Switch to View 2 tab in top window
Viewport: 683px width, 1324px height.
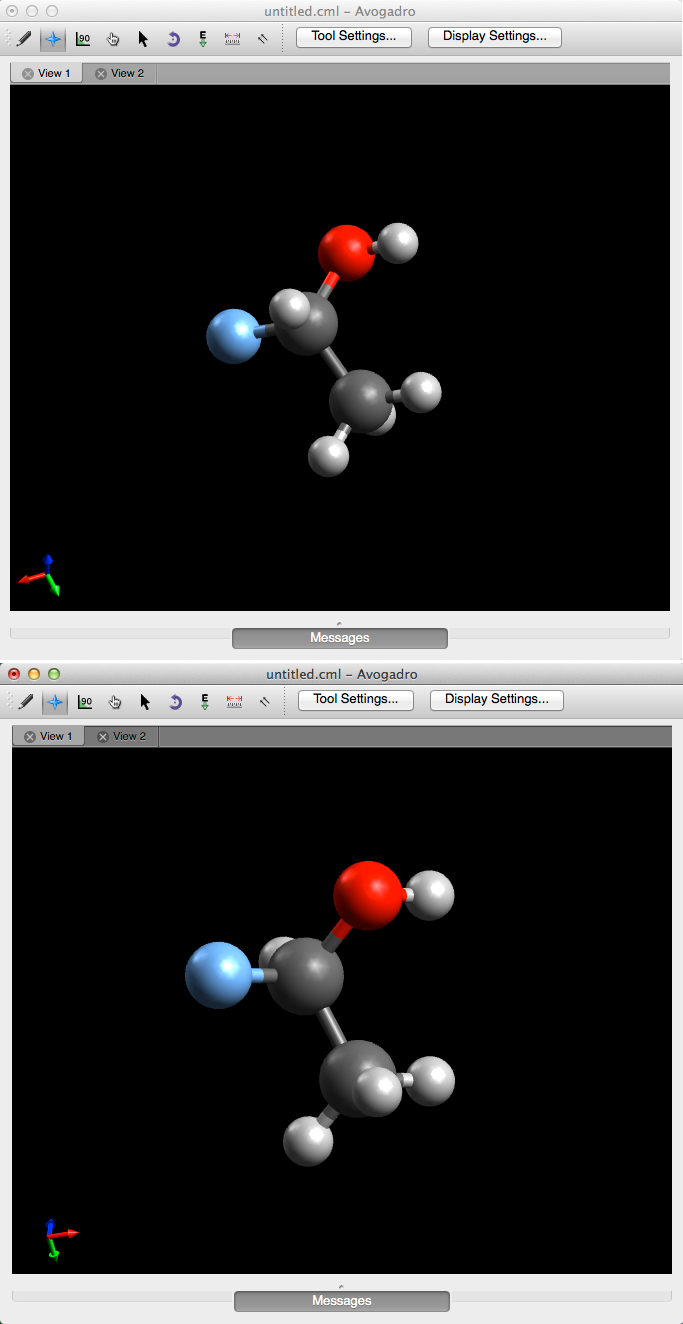(127, 73)
